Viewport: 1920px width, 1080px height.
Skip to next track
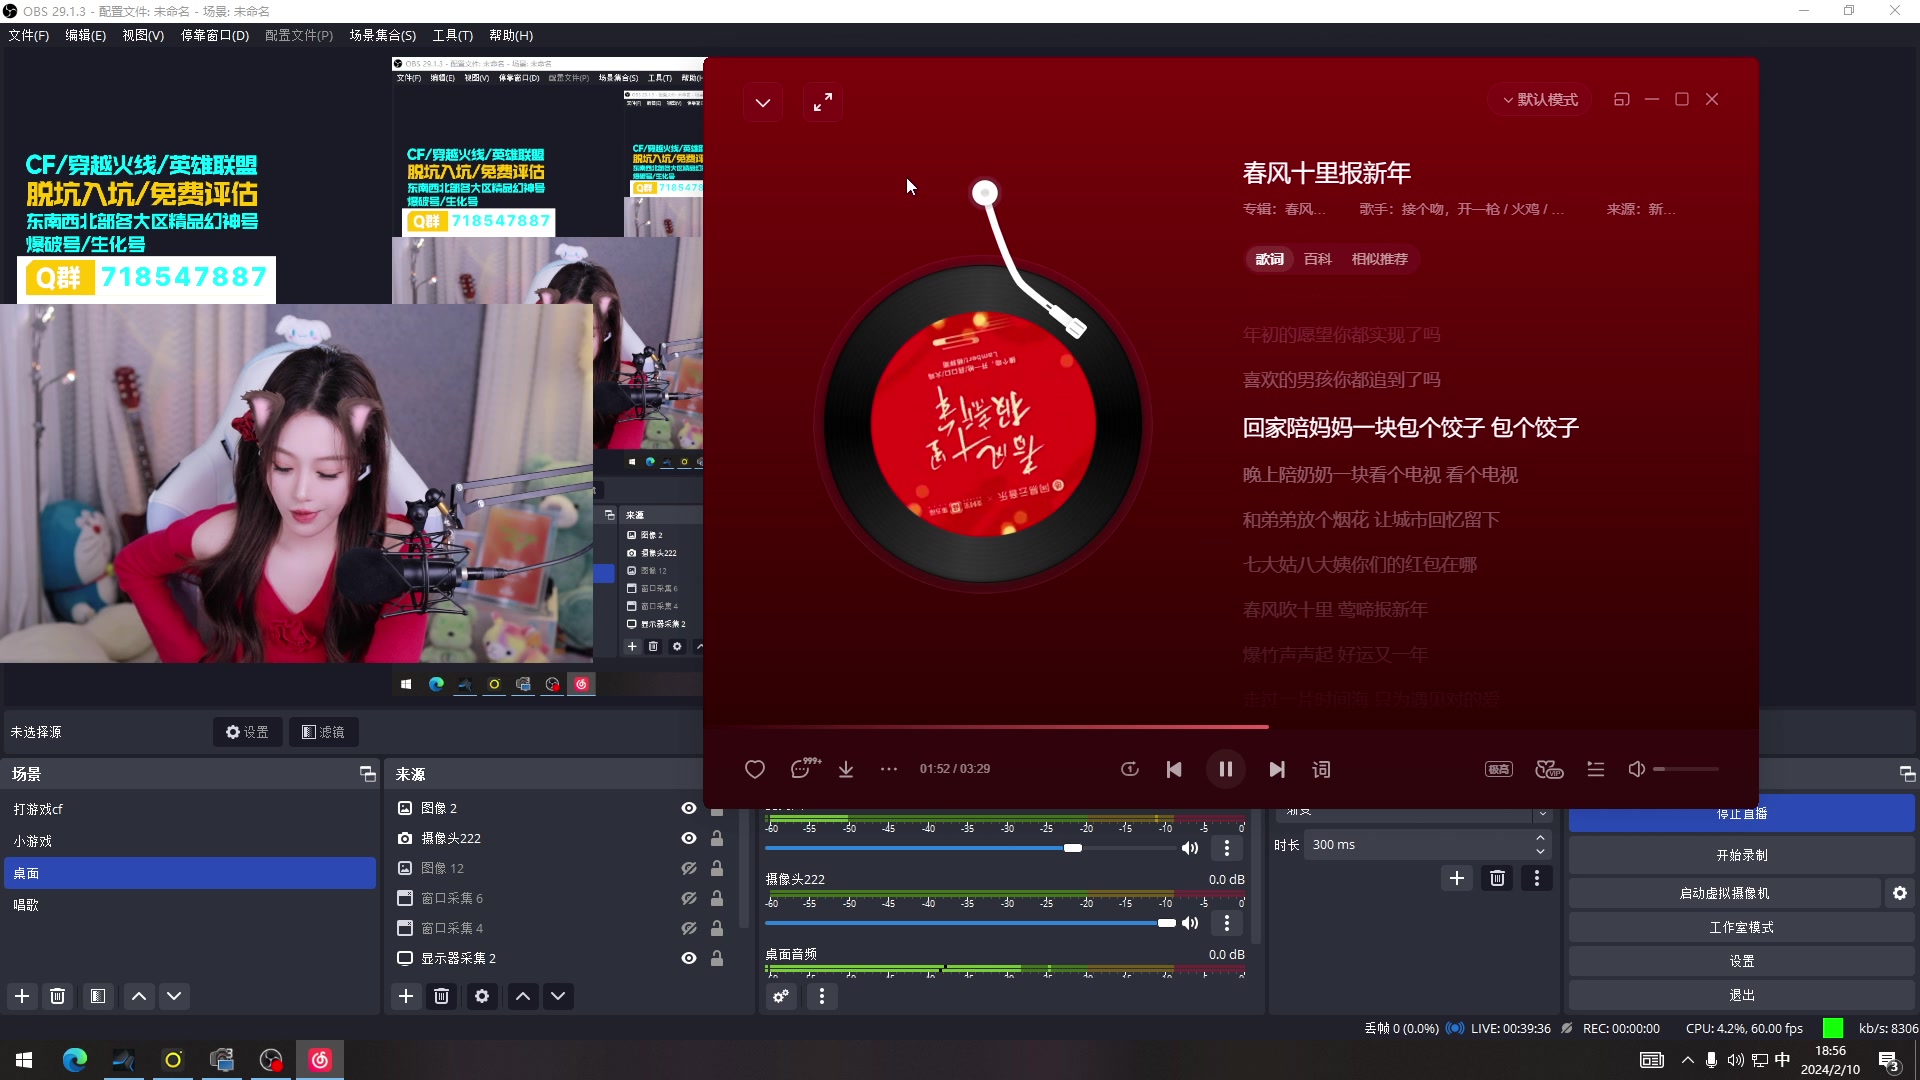pos(1277,769)
